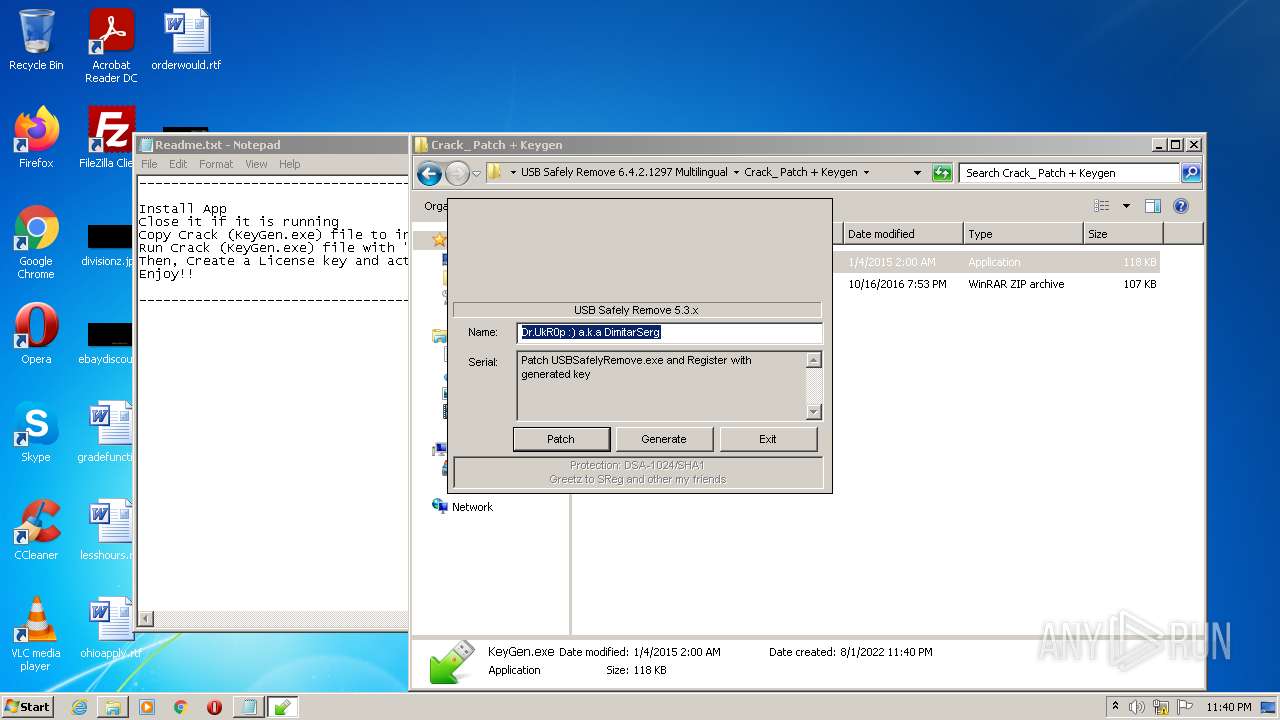Click the Explorer Forward arrow button
1280x720 pixels.
point(457,173)
